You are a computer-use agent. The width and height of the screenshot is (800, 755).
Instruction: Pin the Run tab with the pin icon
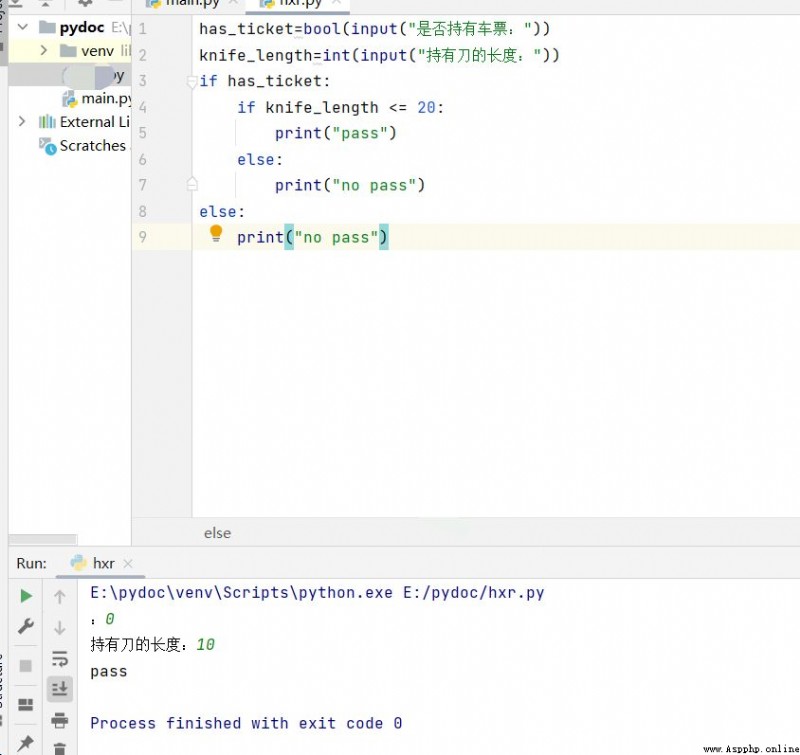[26, 743]
